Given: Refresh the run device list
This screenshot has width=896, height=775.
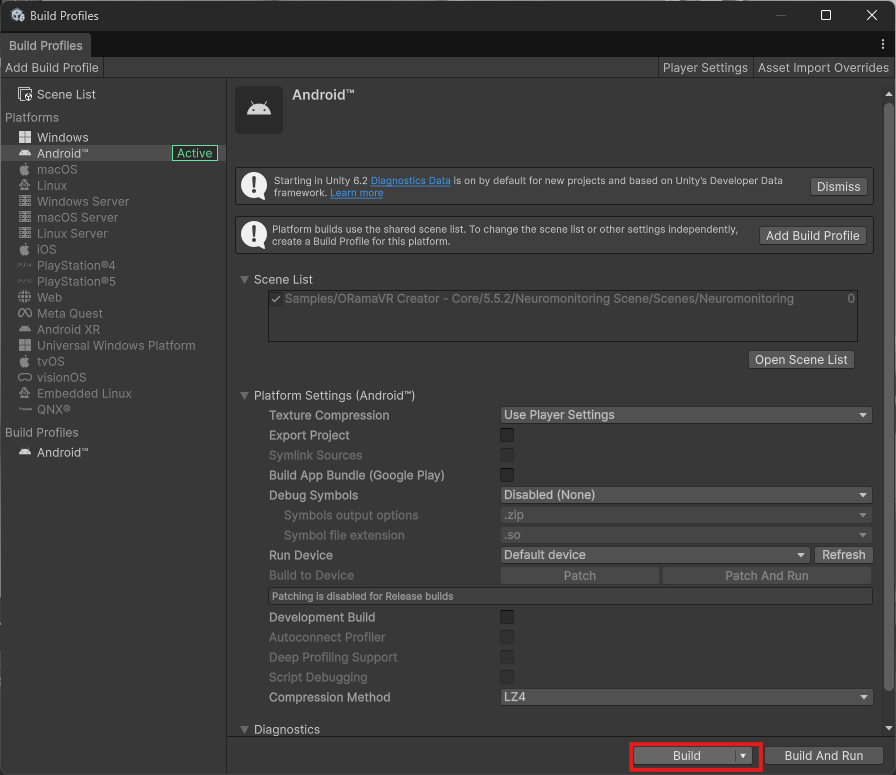Looking at the screenshot, I should pos(843,555).
